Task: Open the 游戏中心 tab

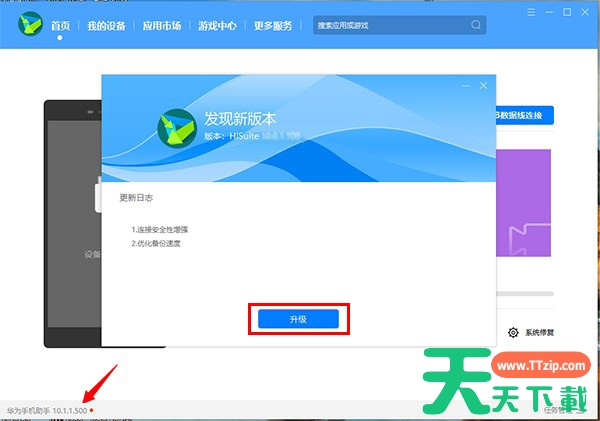Action: (217, 26)
